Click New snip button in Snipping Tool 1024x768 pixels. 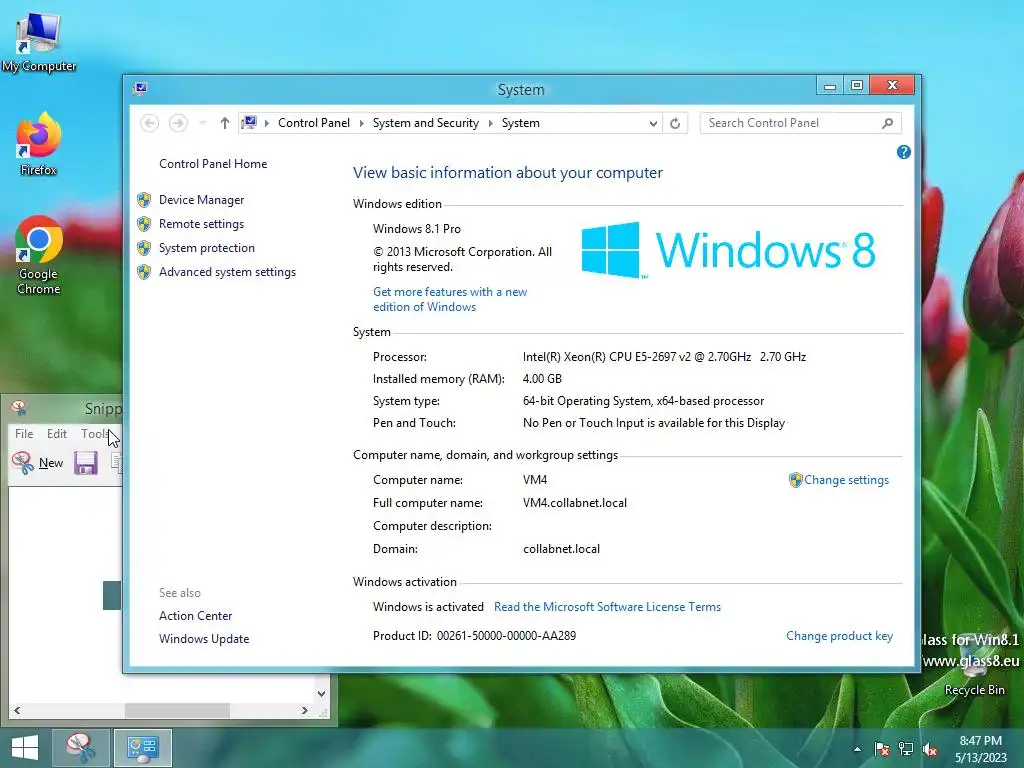click(x=38, y=463)
